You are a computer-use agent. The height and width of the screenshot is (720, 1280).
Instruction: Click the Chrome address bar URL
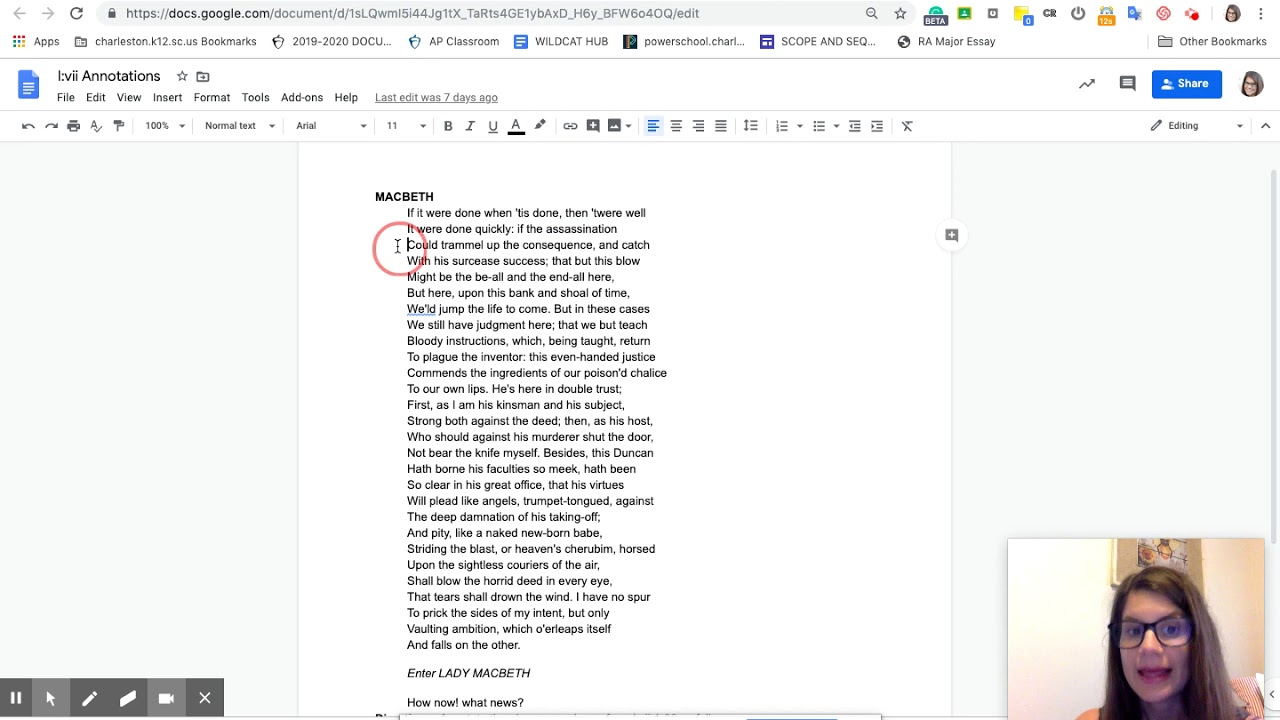tap(412, 14)
